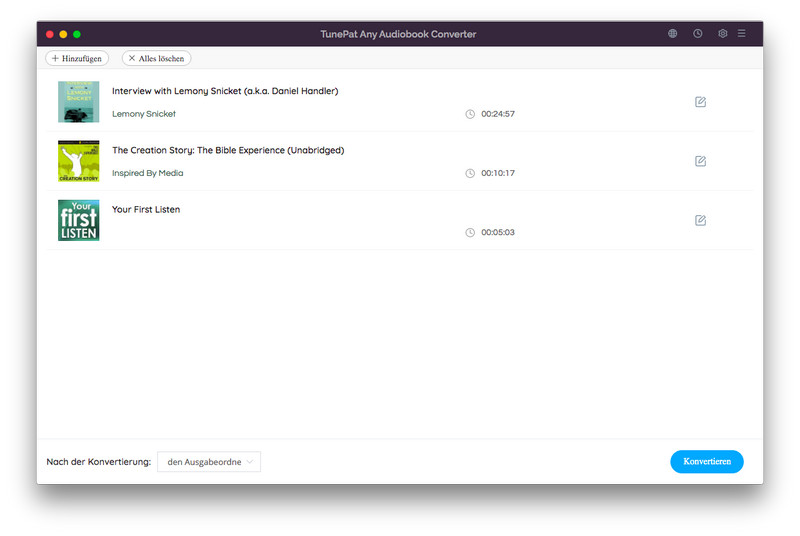The height and width of the screenshot is (536, 800).
Task: Click author Lemony Snicket text
Action: coord(144,114)
